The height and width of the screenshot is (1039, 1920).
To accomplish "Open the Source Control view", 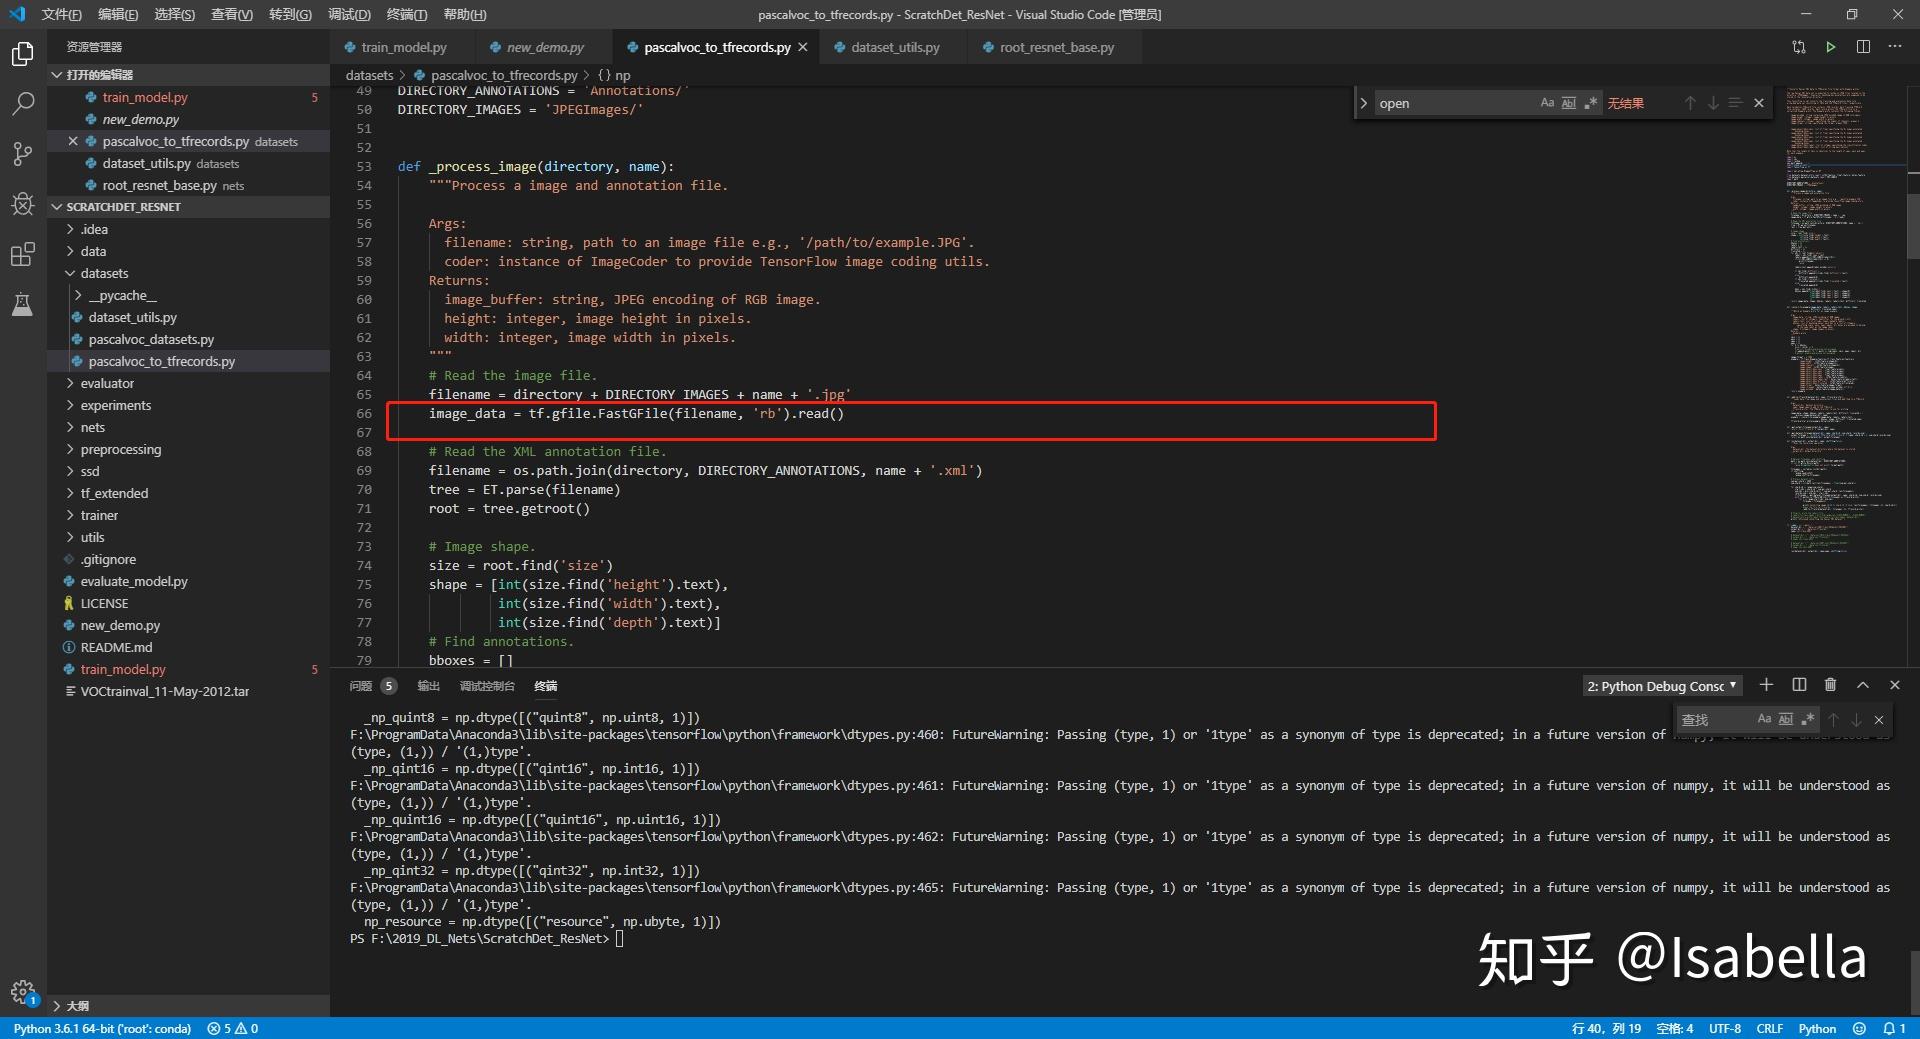I will 22,154.
